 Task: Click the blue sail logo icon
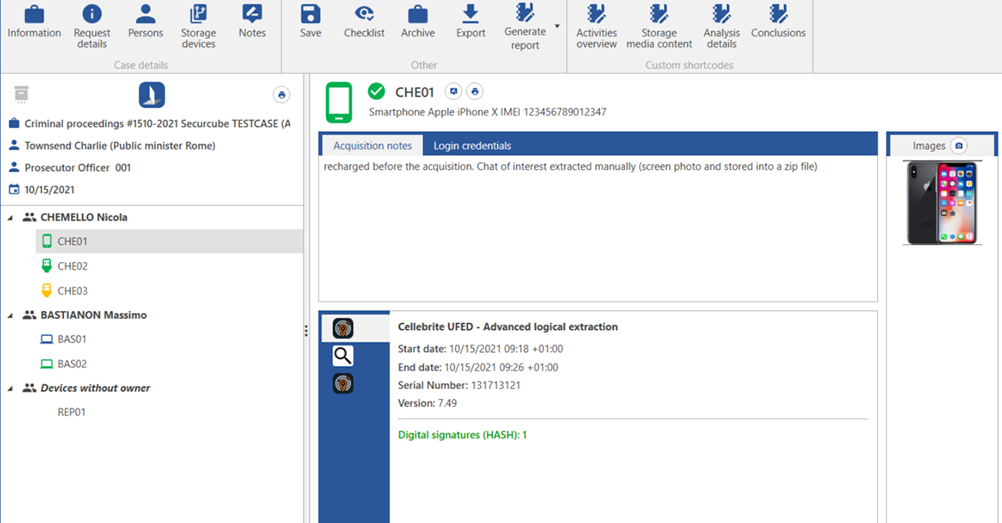coord(151,95)
